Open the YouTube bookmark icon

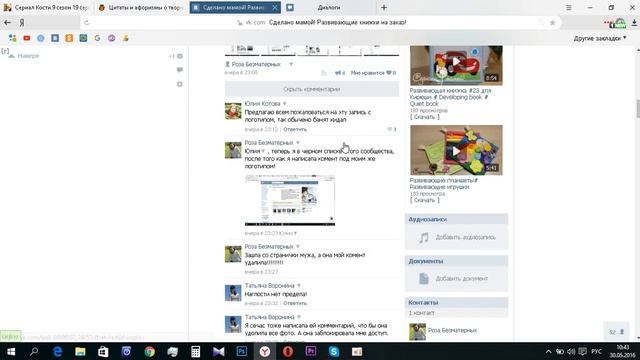(x=27, y=38)
